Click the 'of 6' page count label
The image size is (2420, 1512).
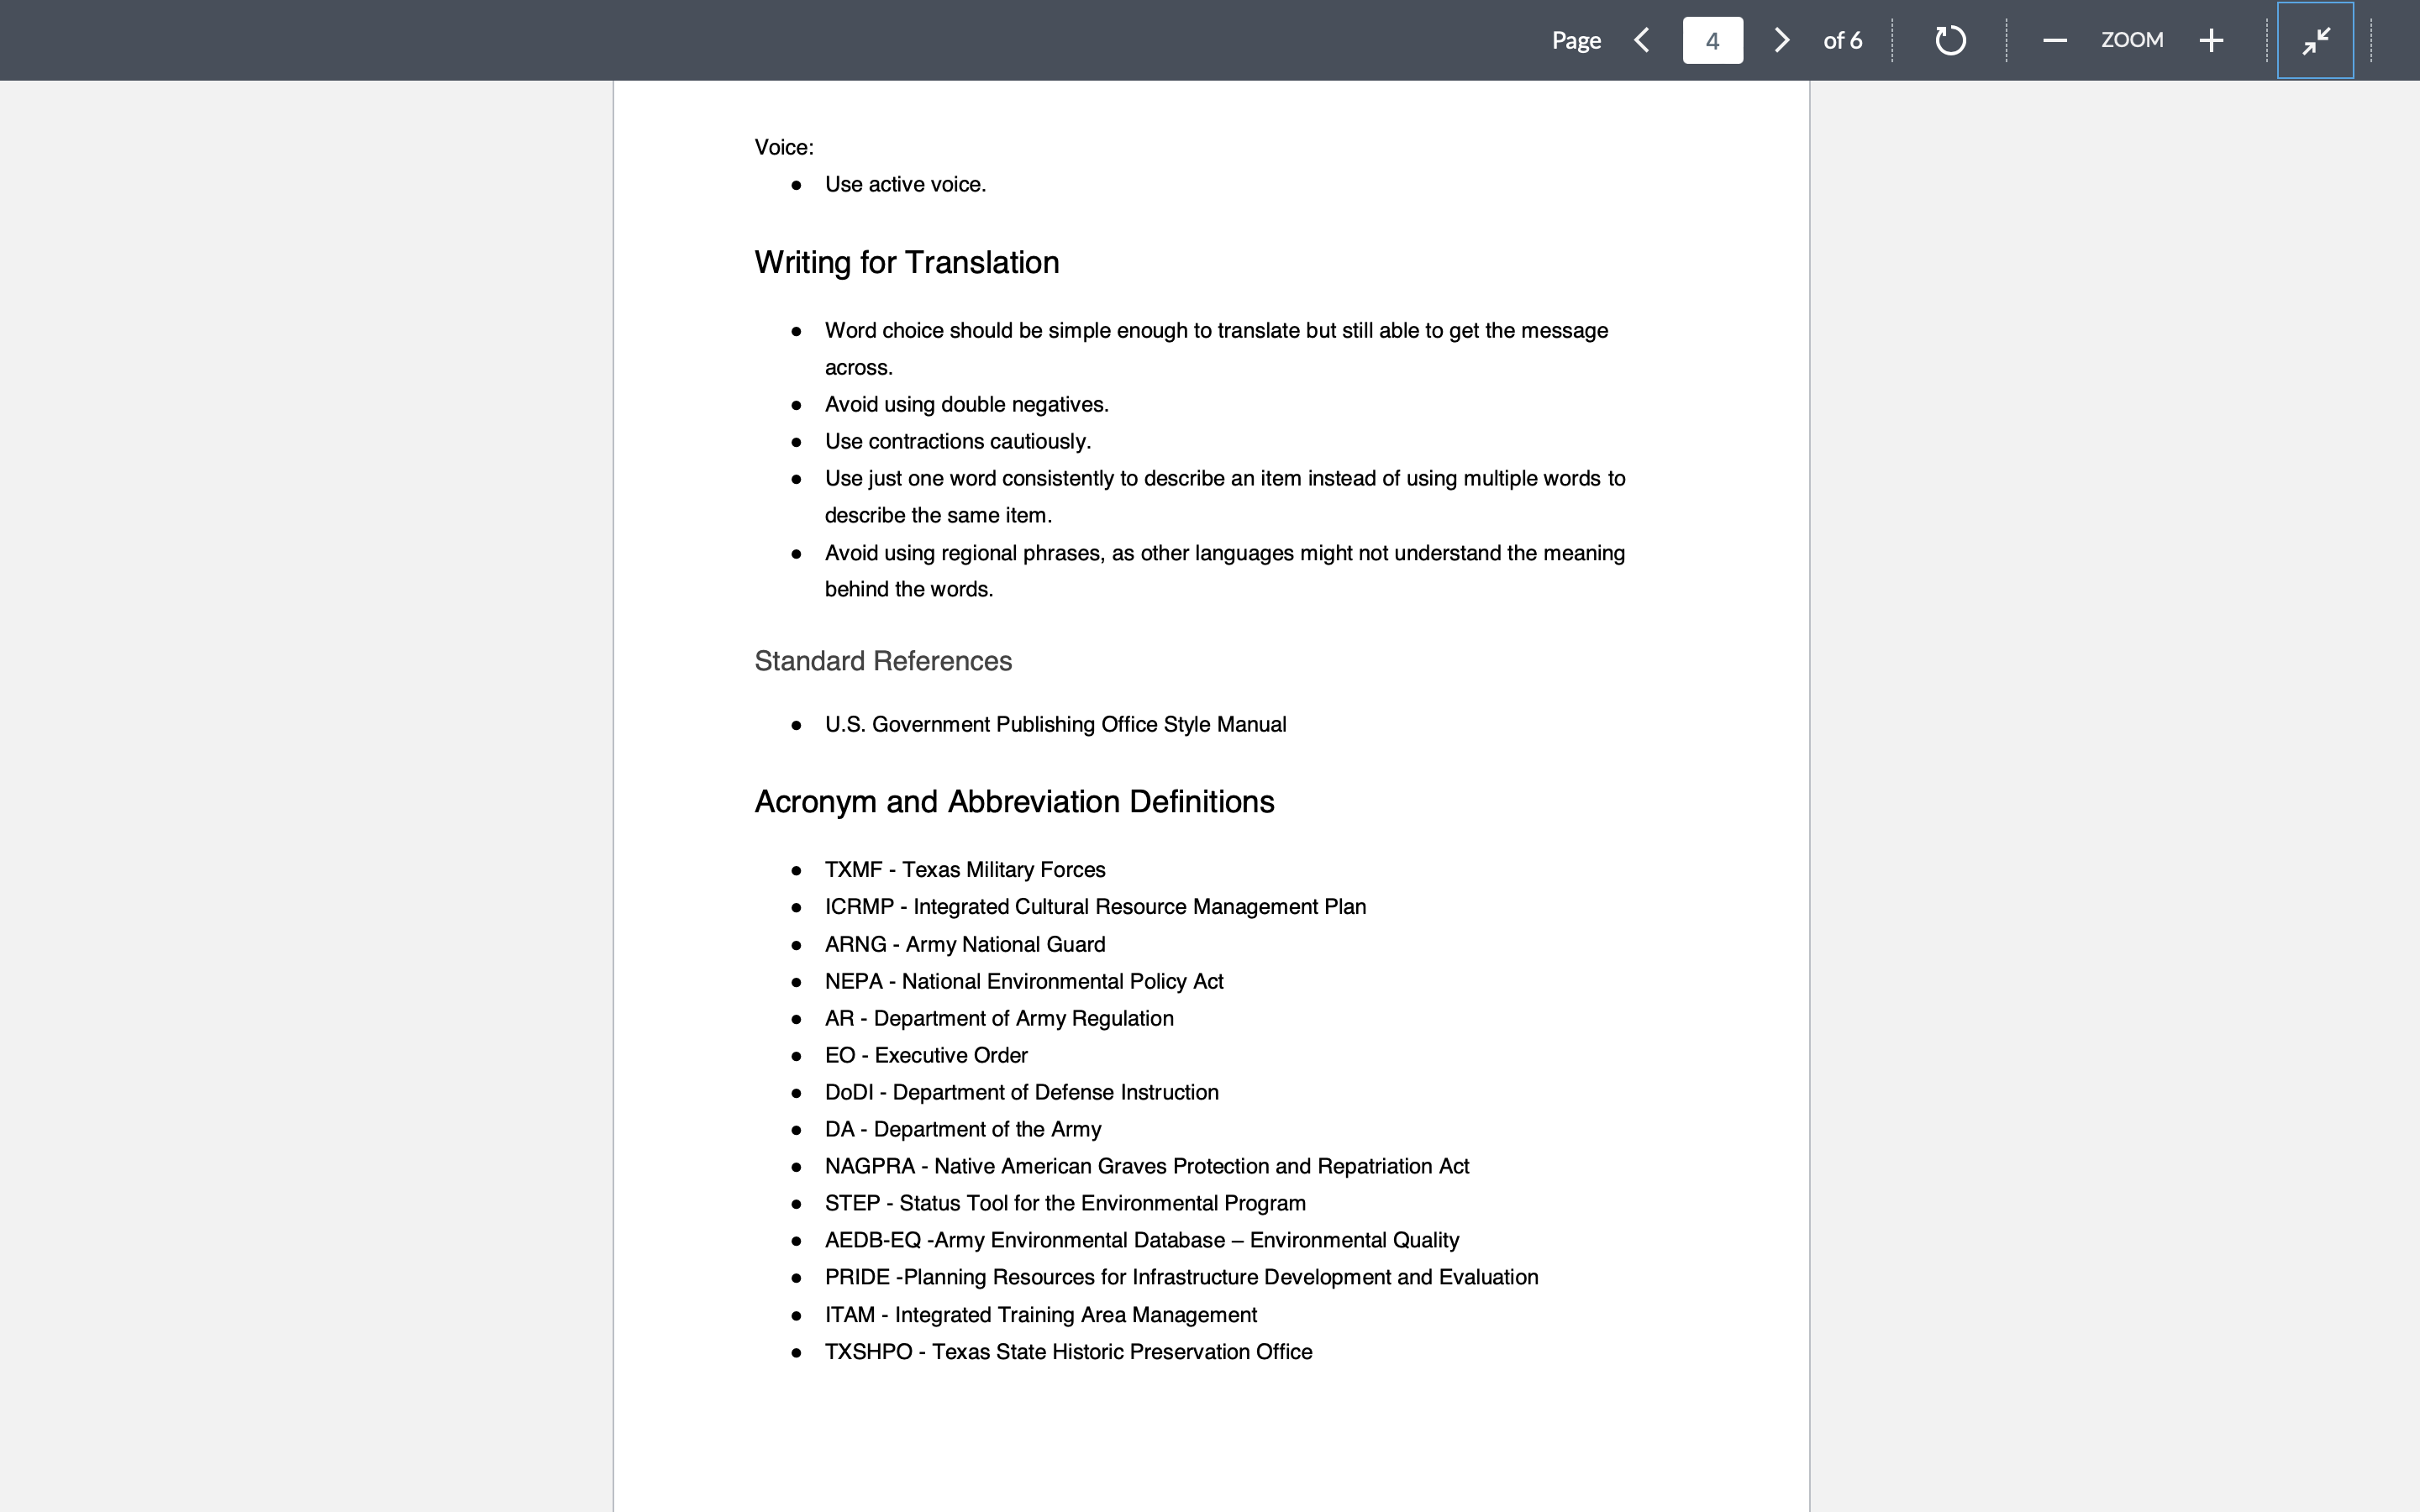point(1842,40)
